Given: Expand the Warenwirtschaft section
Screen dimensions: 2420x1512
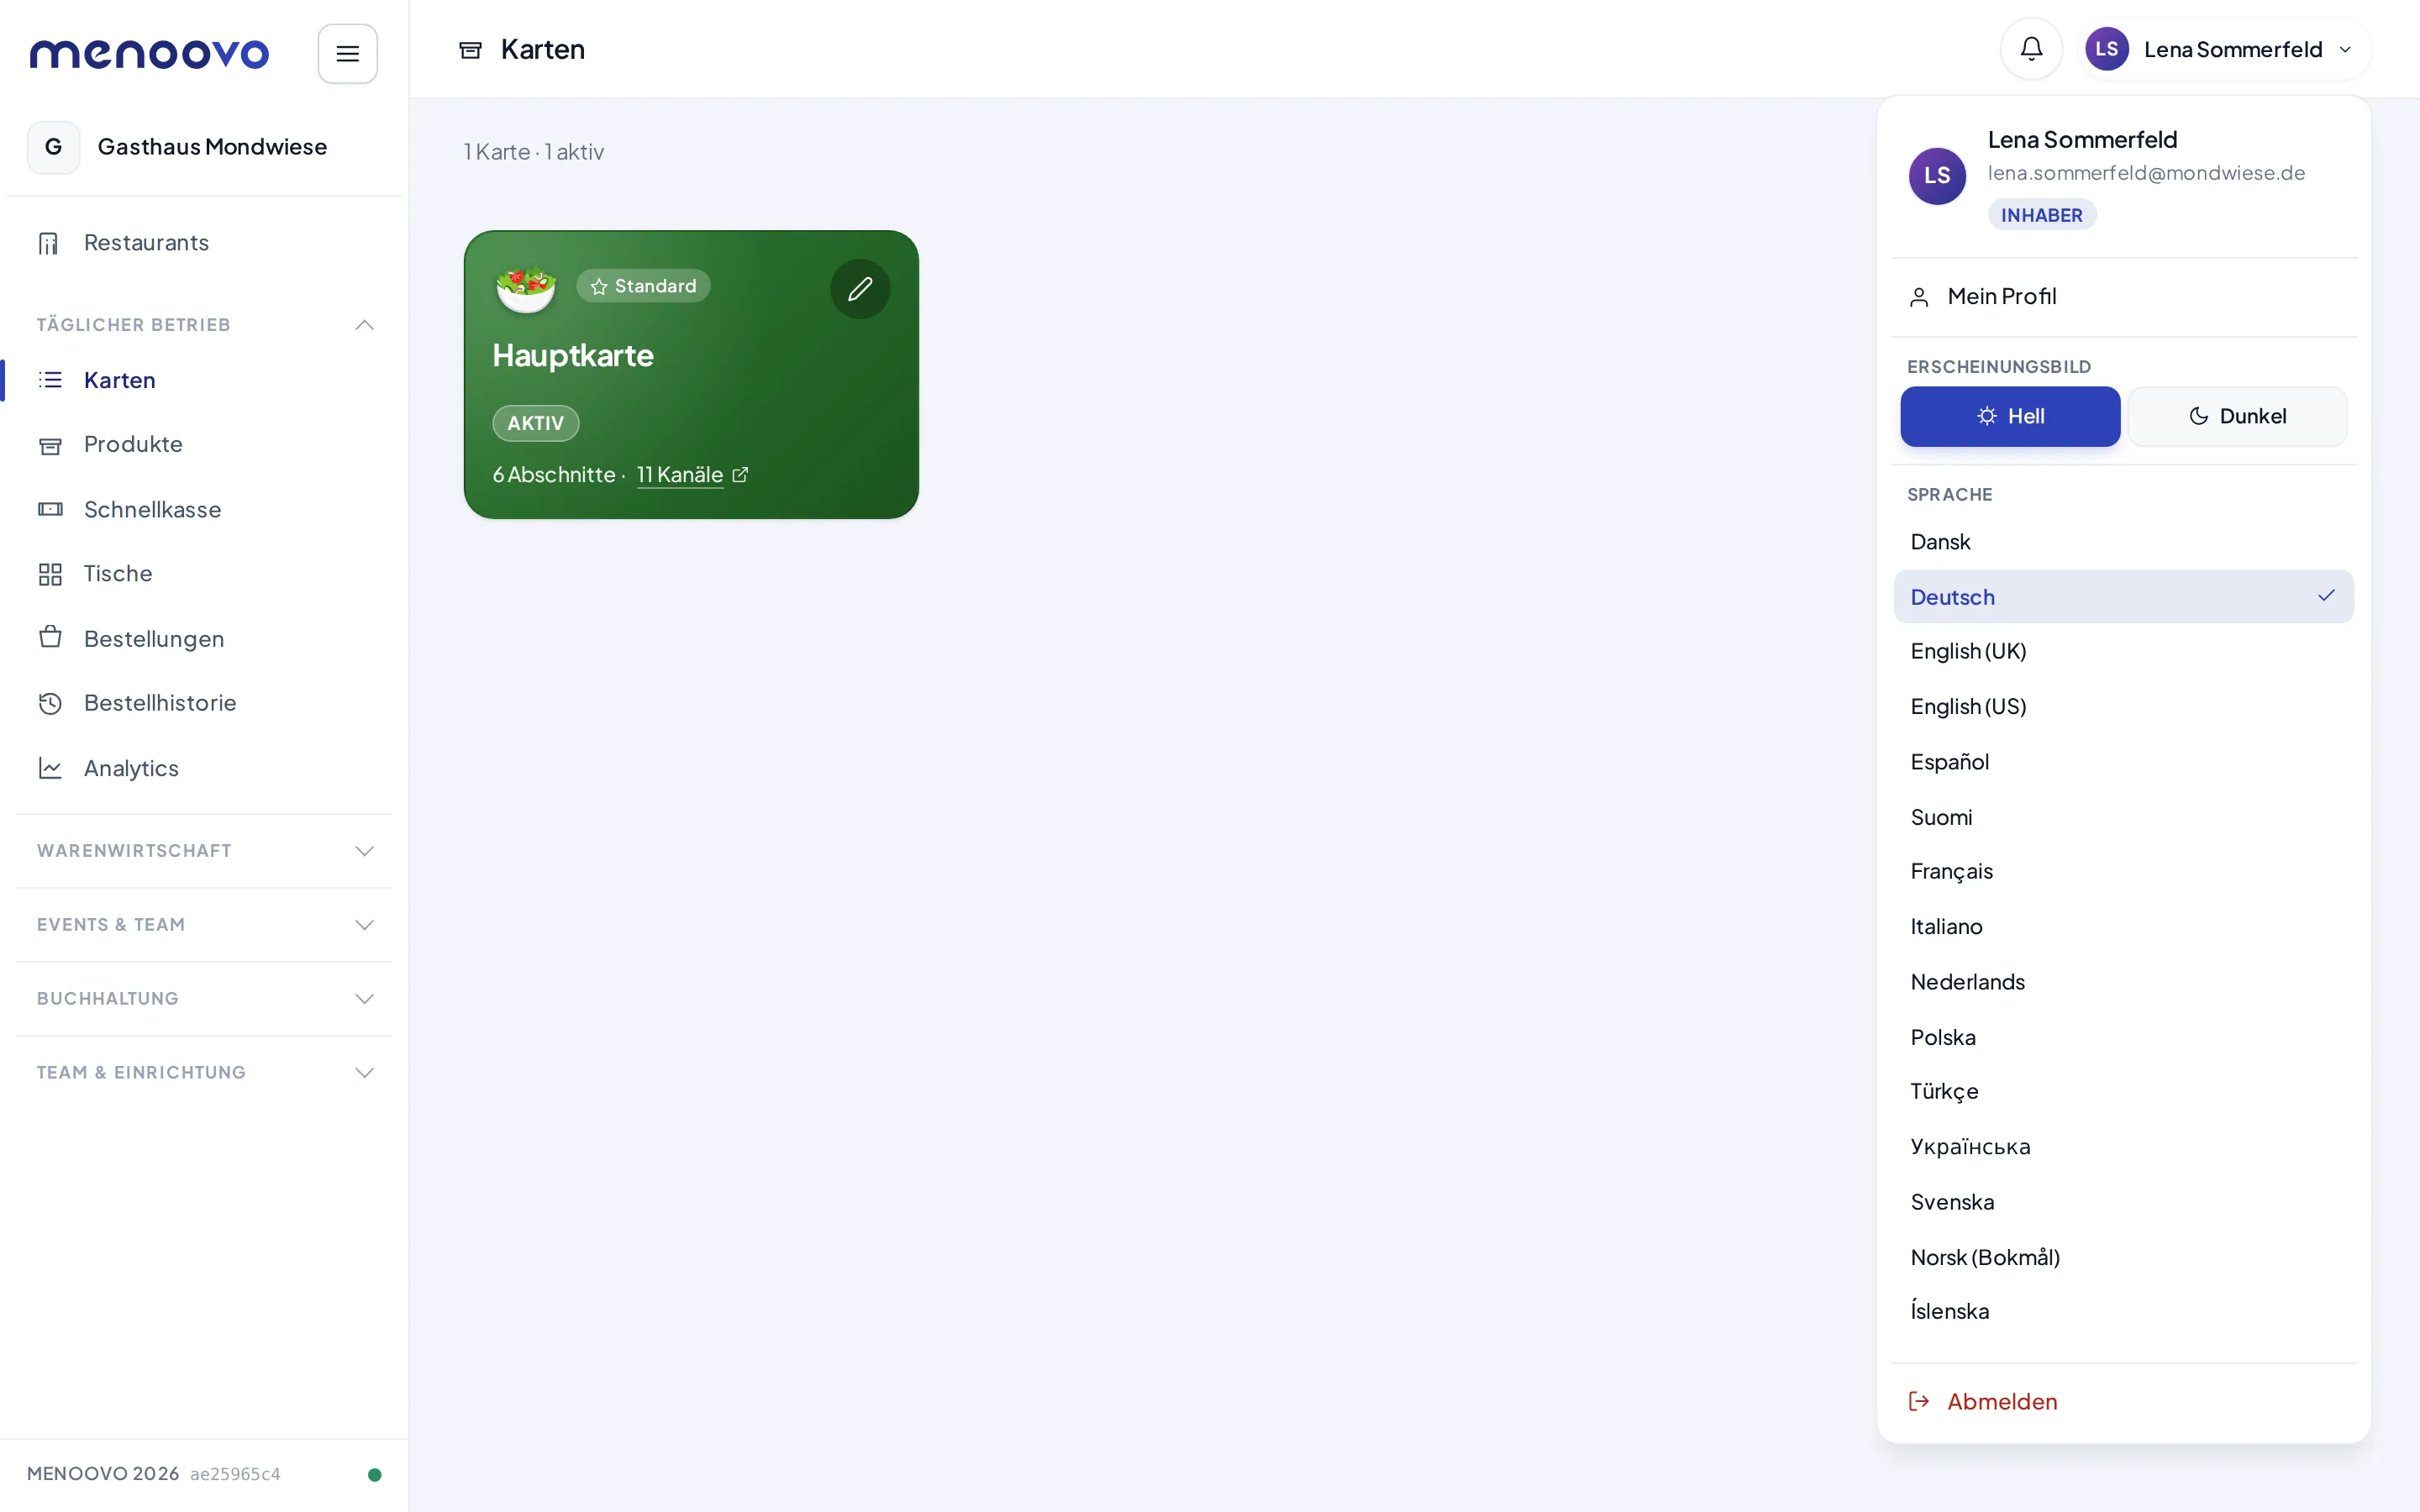Looking at the screenshot, I should pos(204,851).
